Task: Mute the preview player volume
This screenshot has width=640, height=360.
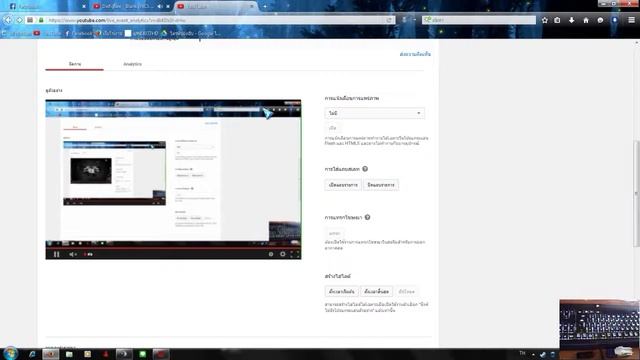Action: point(72,254)
